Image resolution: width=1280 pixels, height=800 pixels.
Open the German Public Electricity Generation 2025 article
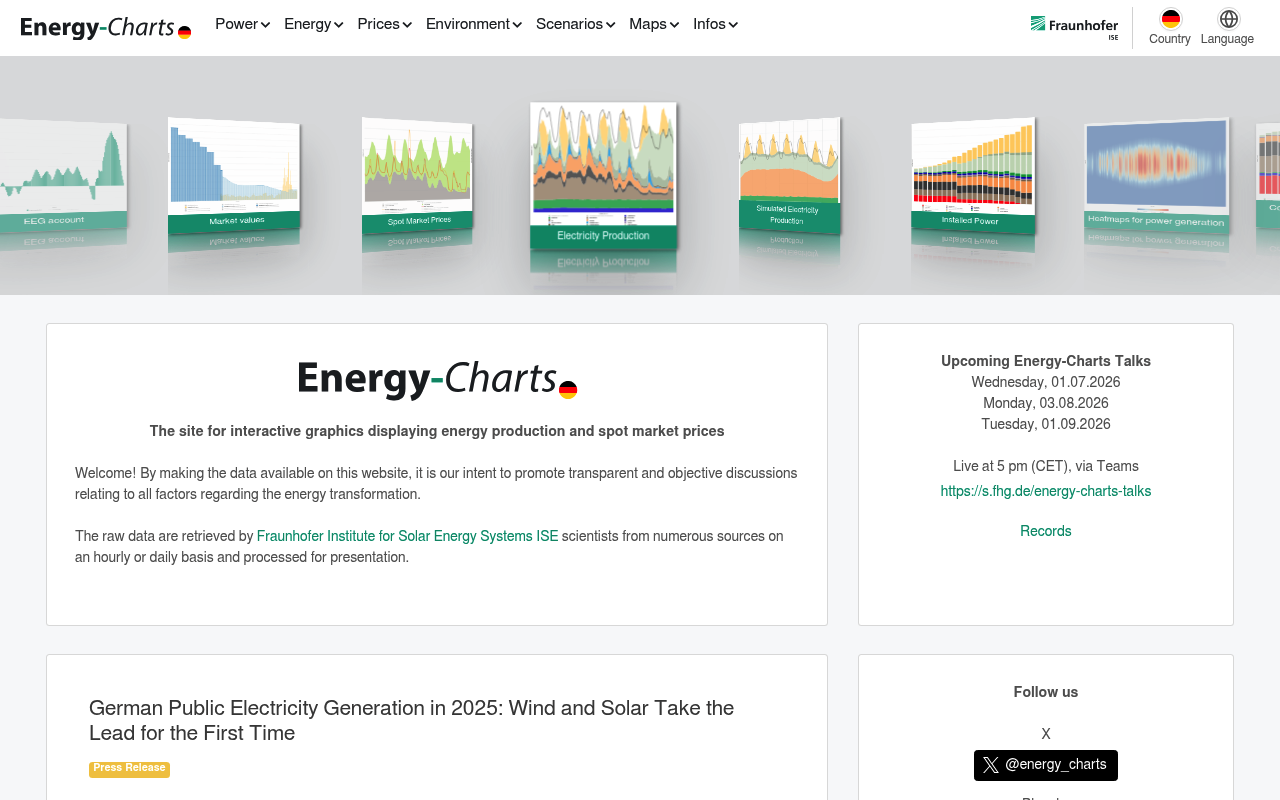411,720
